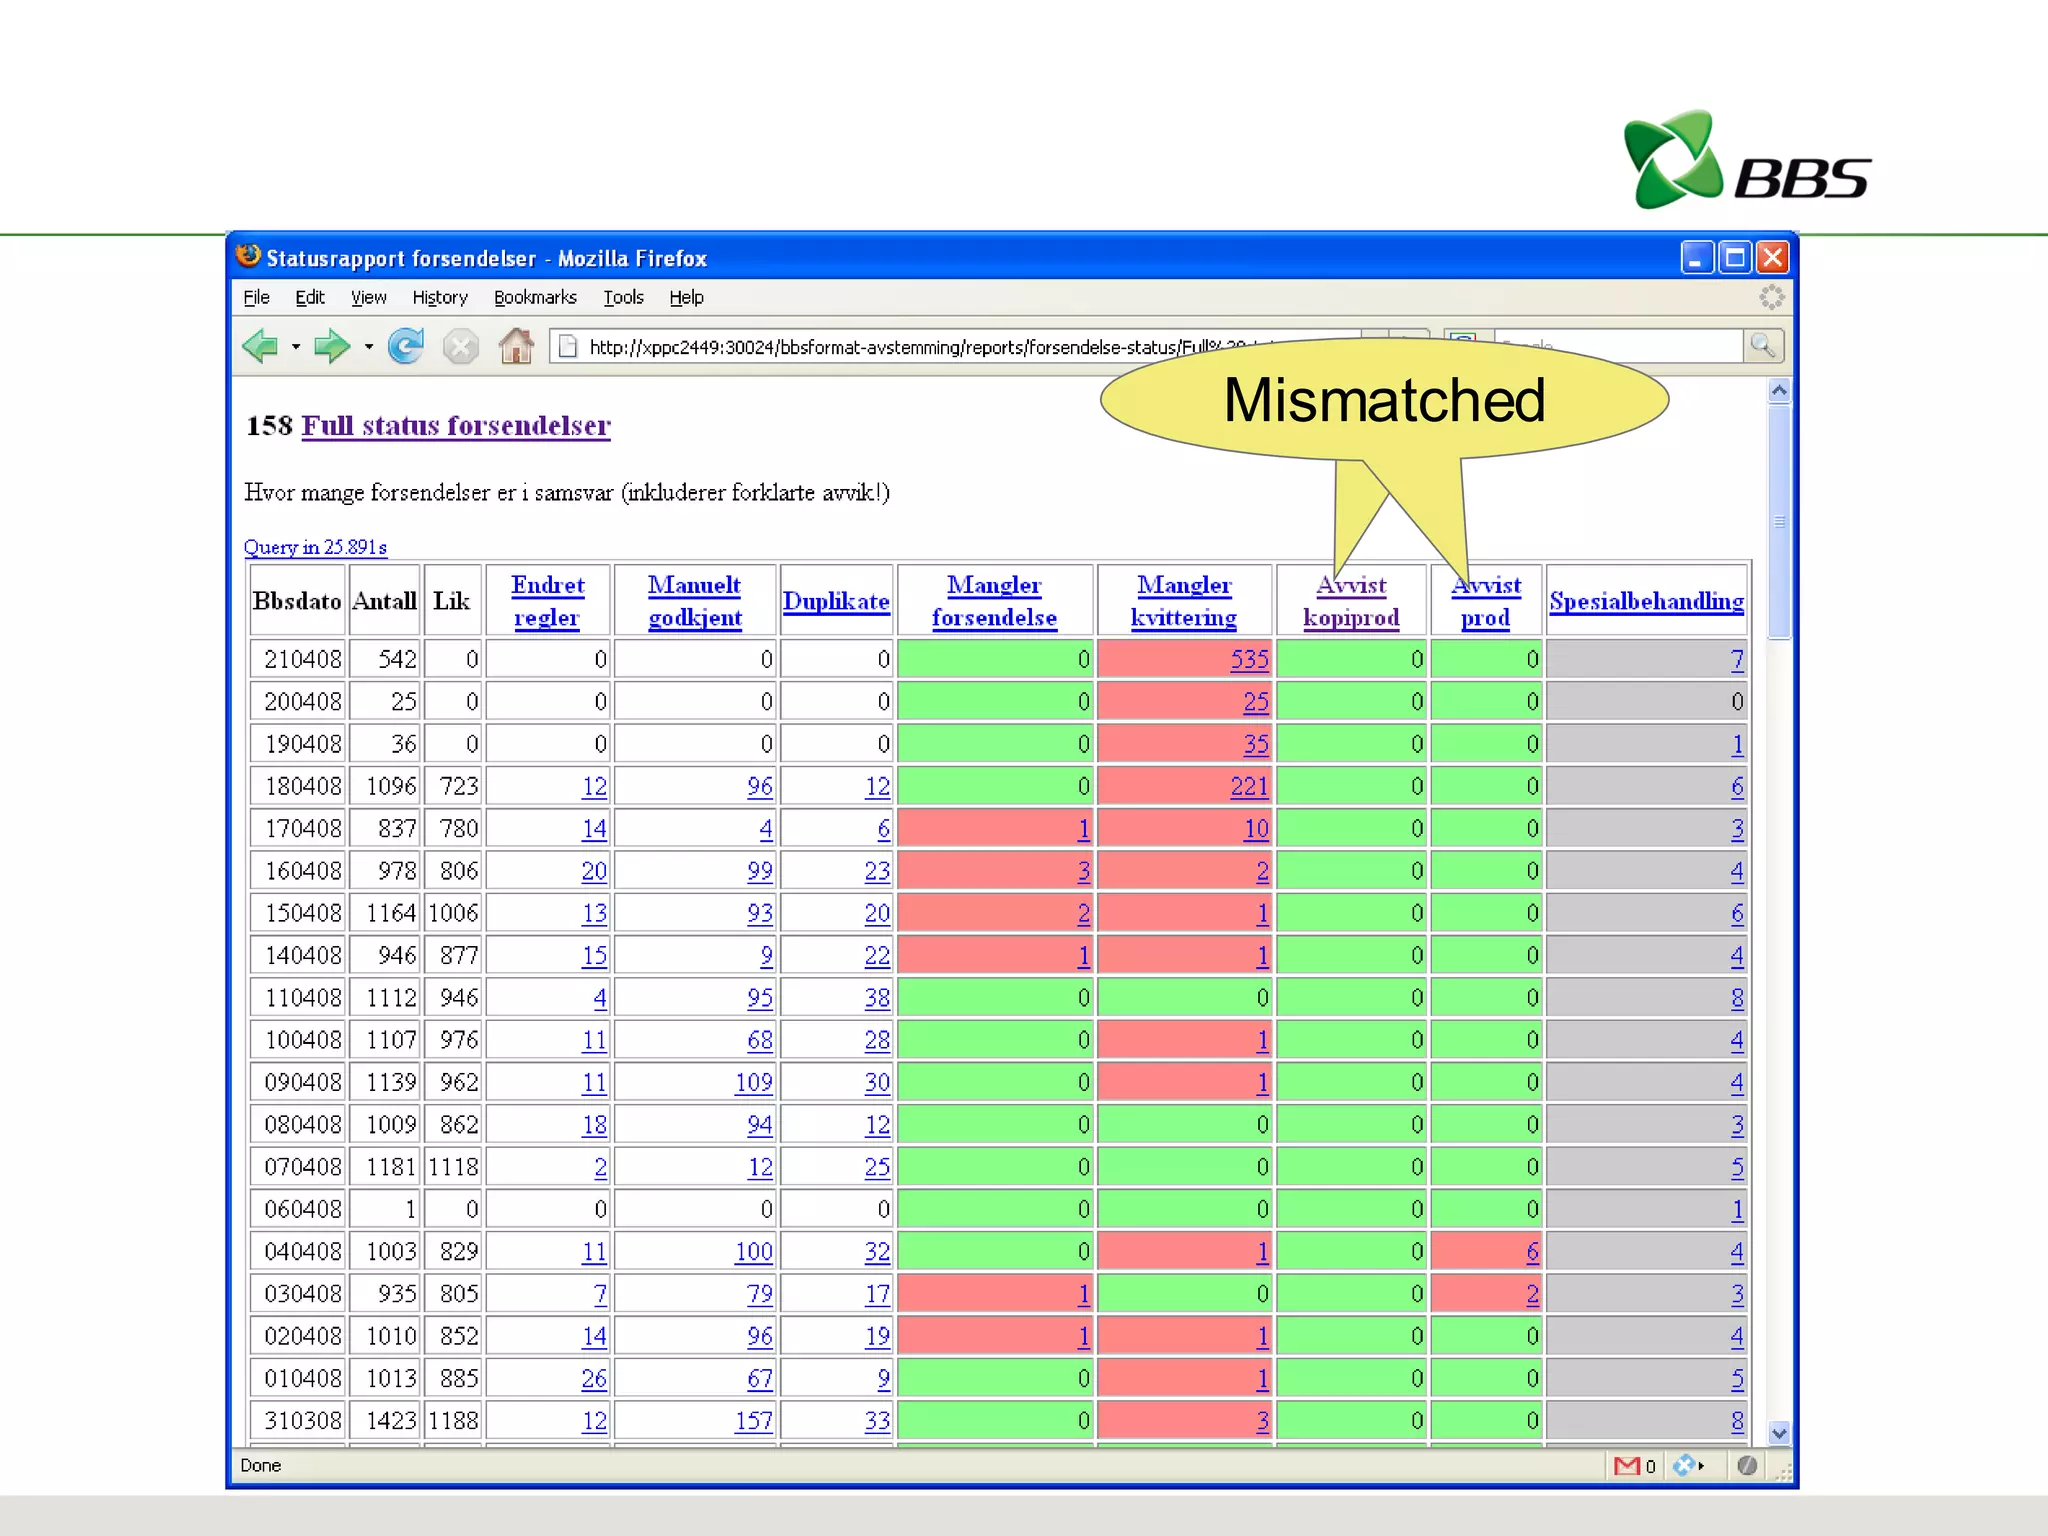Click the scrollbar down arrow
The image size is (2048, 1536).
[1778, 1433]
